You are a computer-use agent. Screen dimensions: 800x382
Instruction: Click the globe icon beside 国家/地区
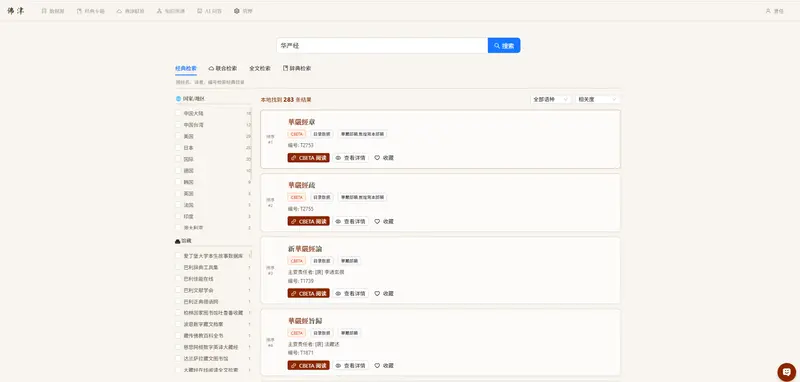click(178, 99)
